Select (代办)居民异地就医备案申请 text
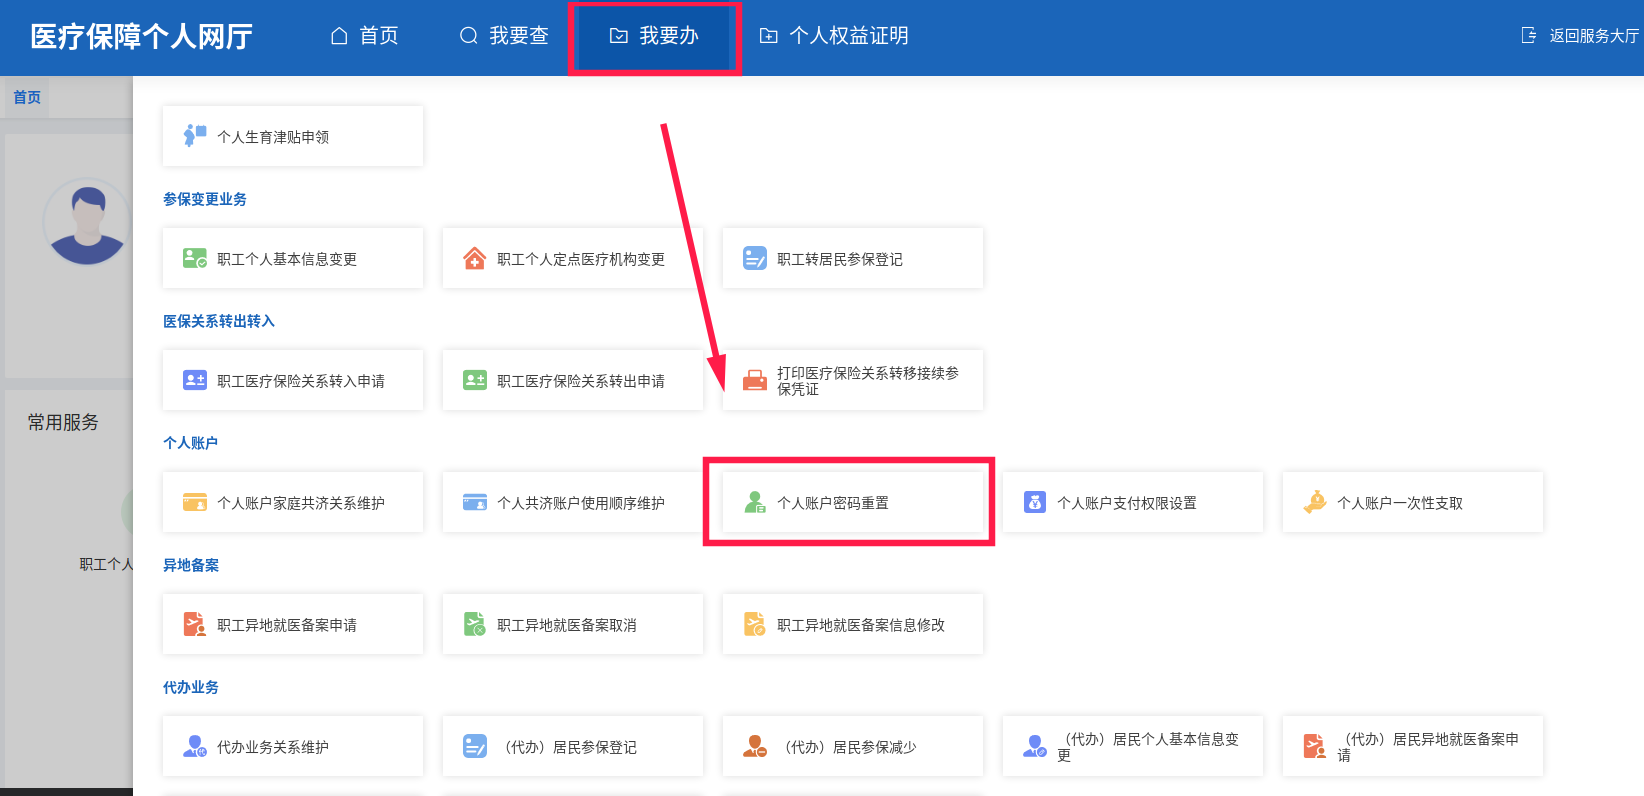The width and height of the screenshot is (1644, 796). click(1428, 746)
